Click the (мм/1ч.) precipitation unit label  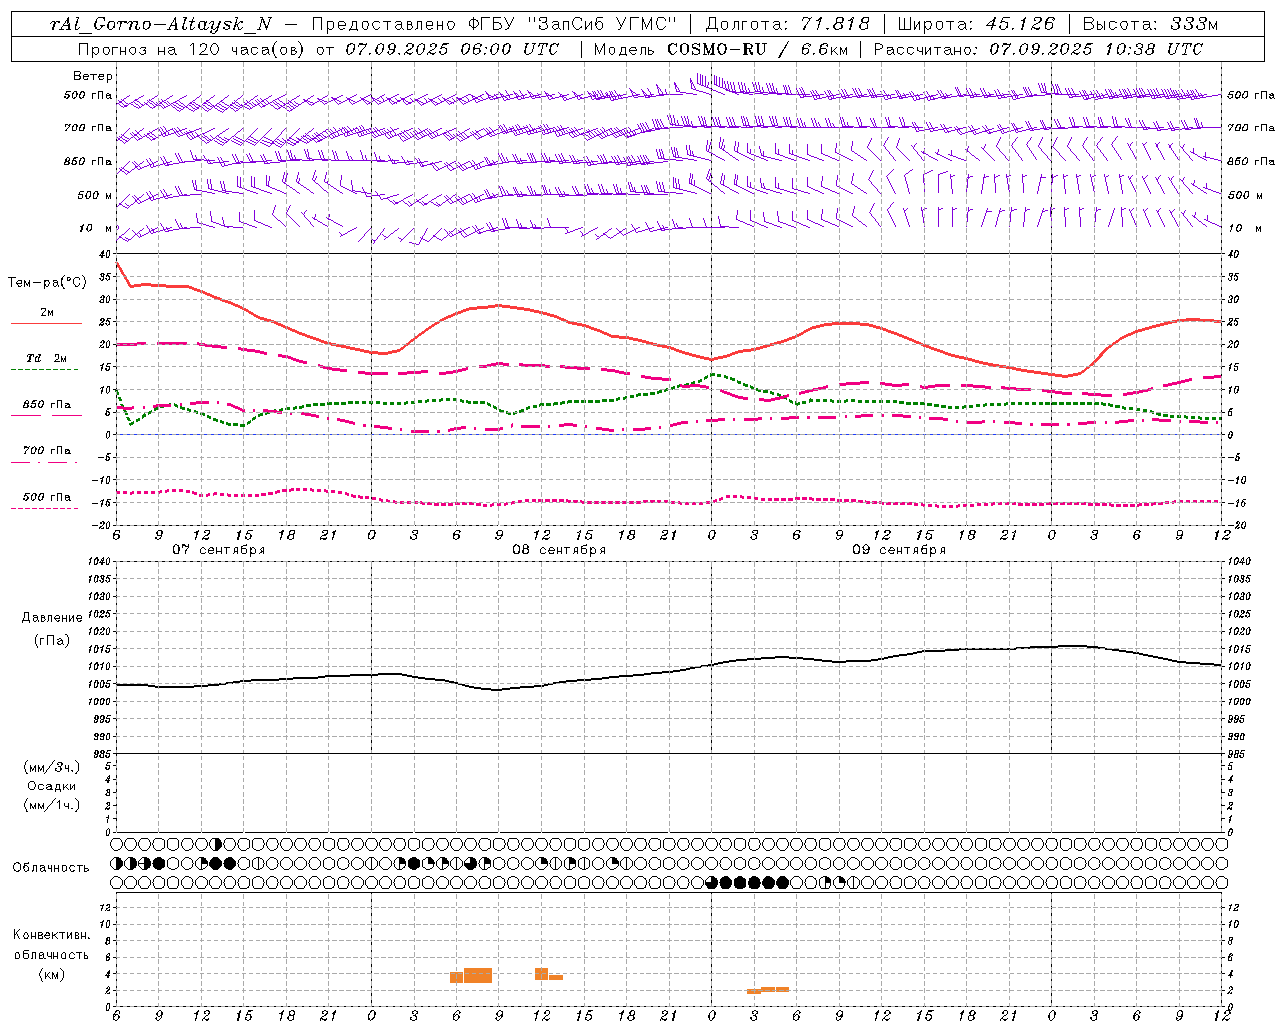pyautogui.click(x=52, y=805)
